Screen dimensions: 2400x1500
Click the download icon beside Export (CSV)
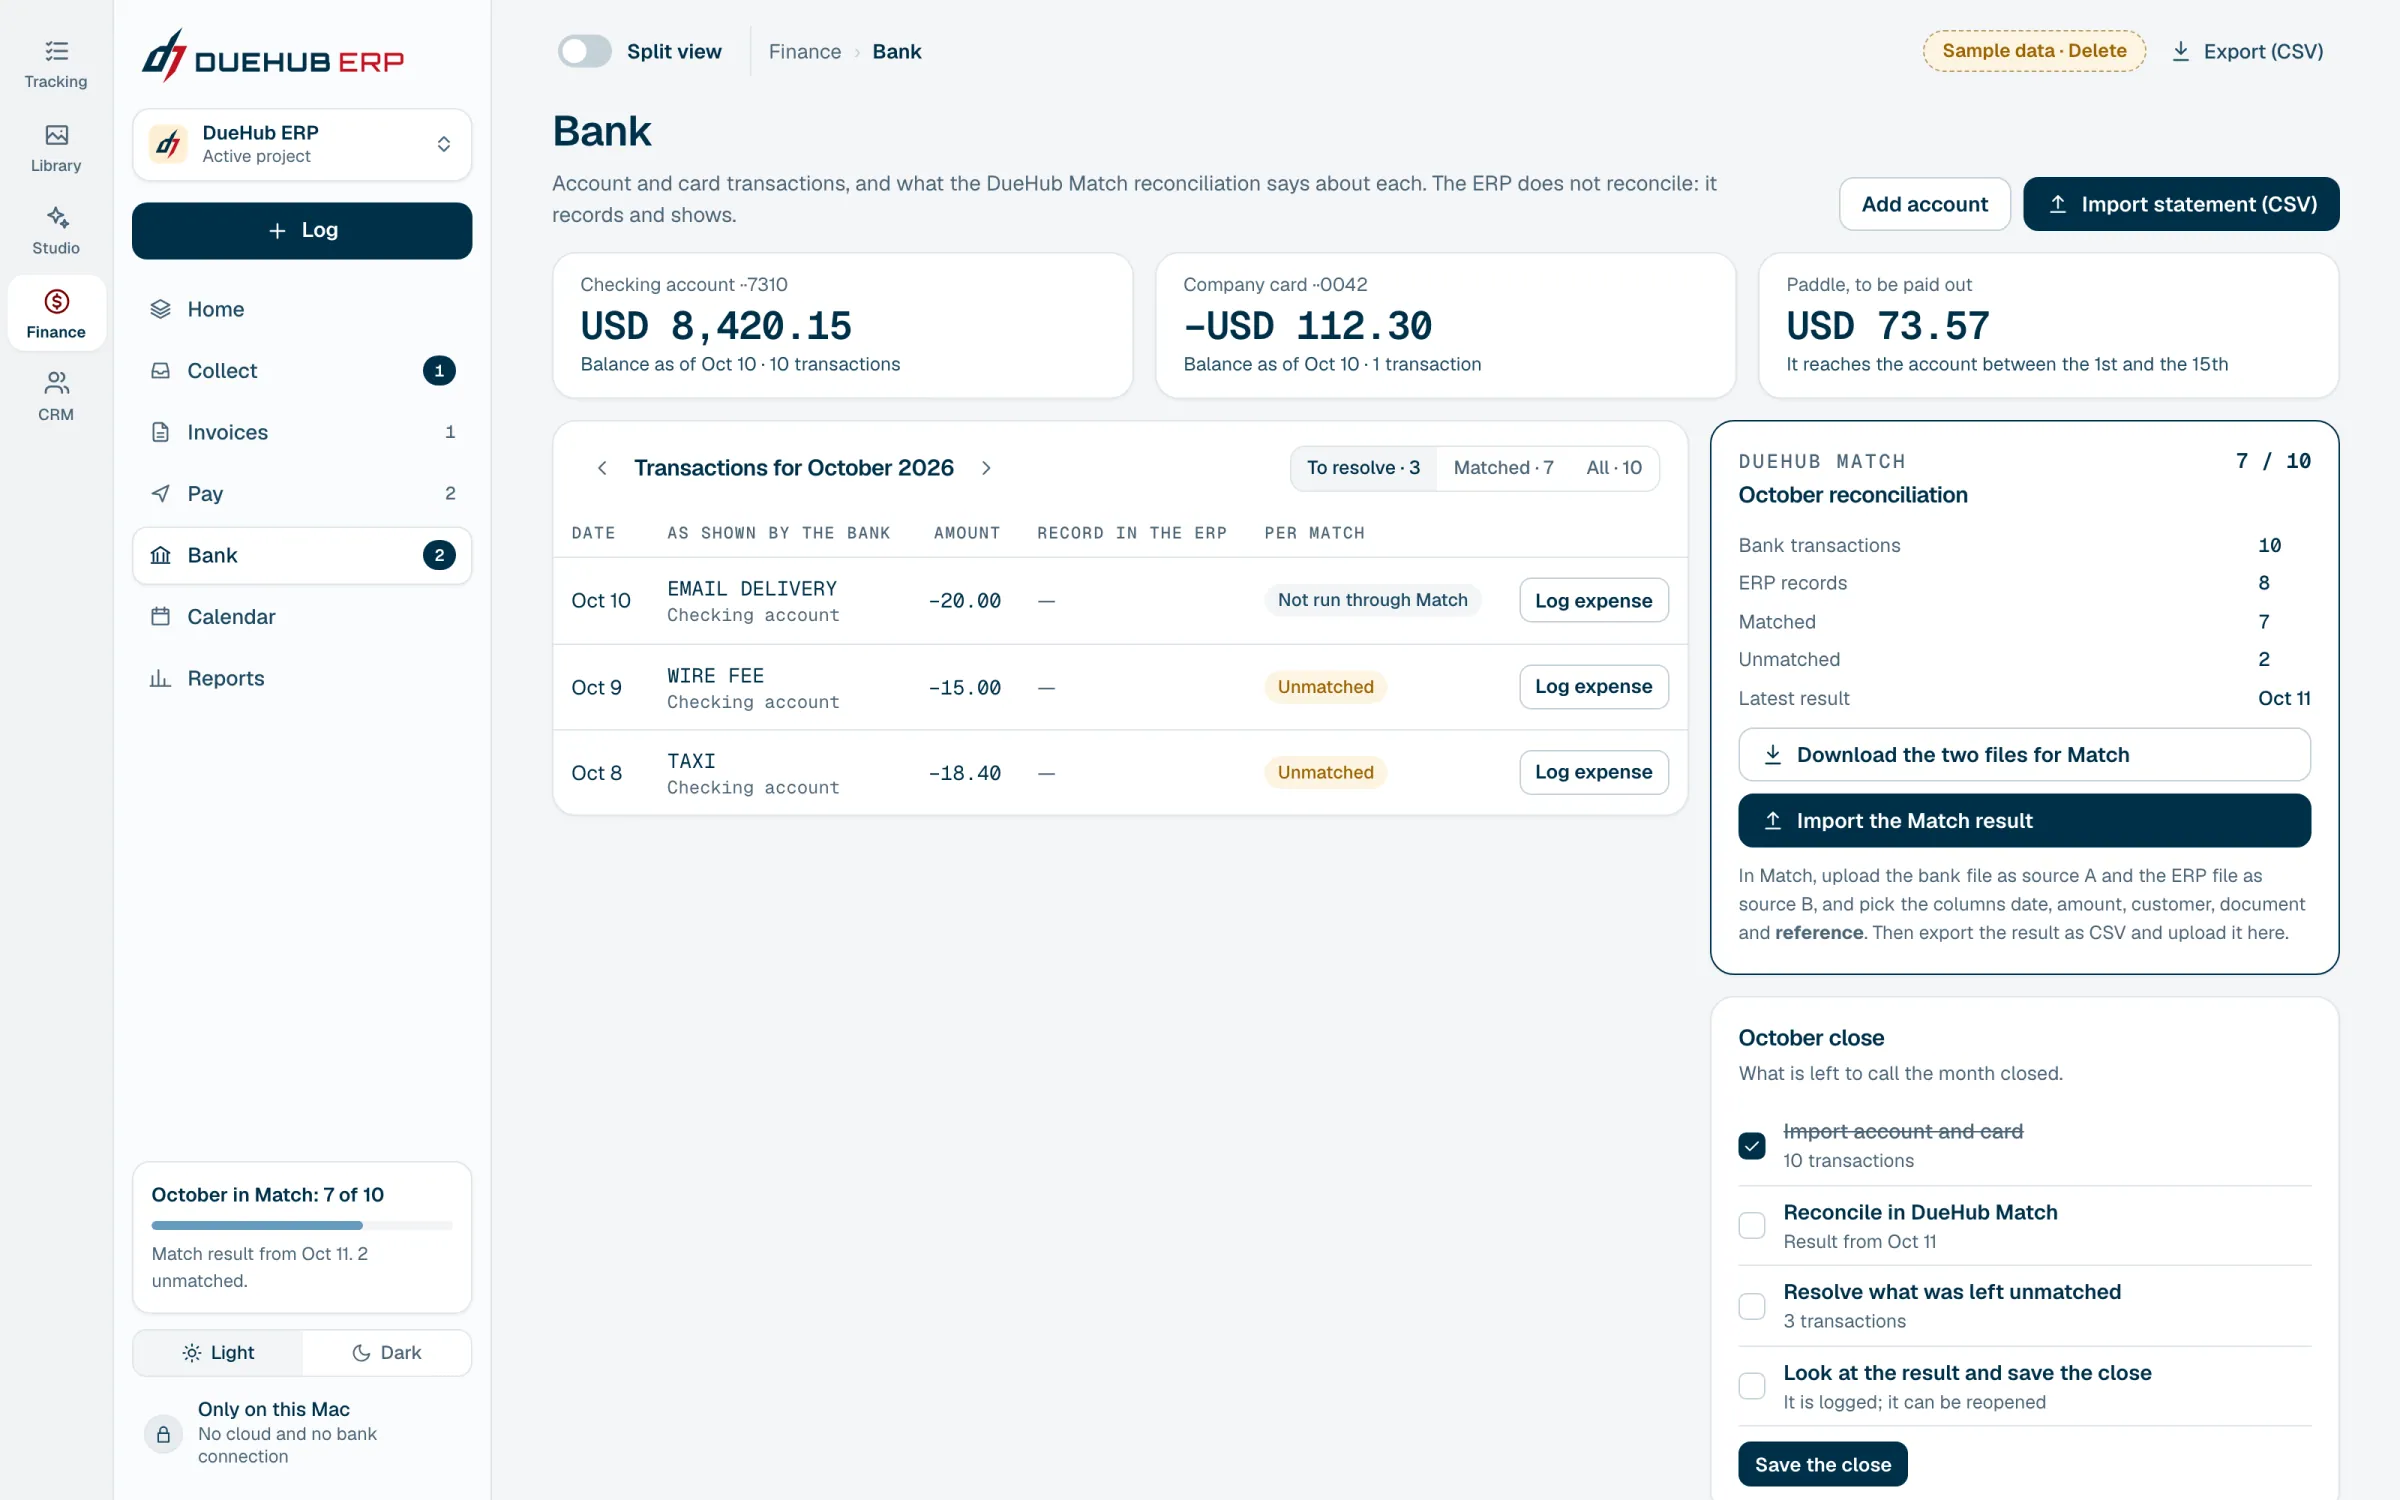tap(2181, 51)
